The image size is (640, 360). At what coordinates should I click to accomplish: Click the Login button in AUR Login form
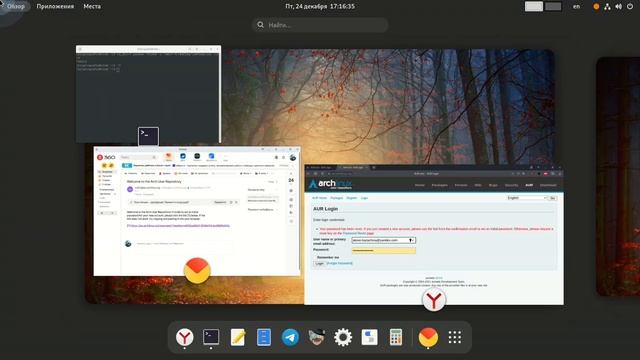(x=319, y=264)
